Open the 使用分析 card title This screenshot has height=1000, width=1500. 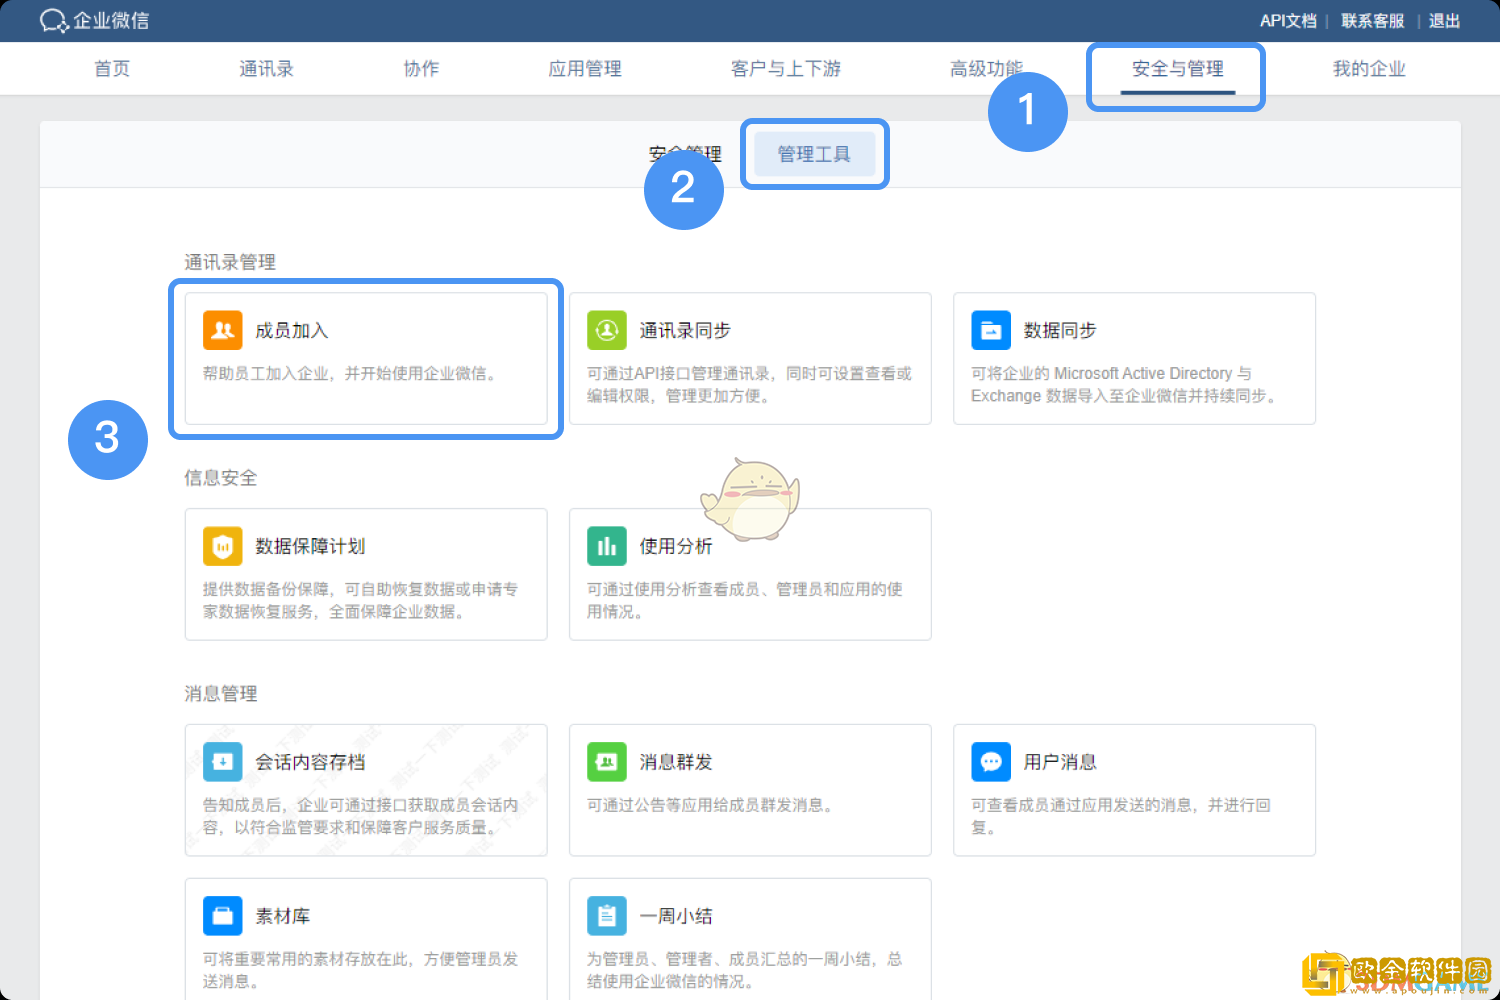(676, 547)
